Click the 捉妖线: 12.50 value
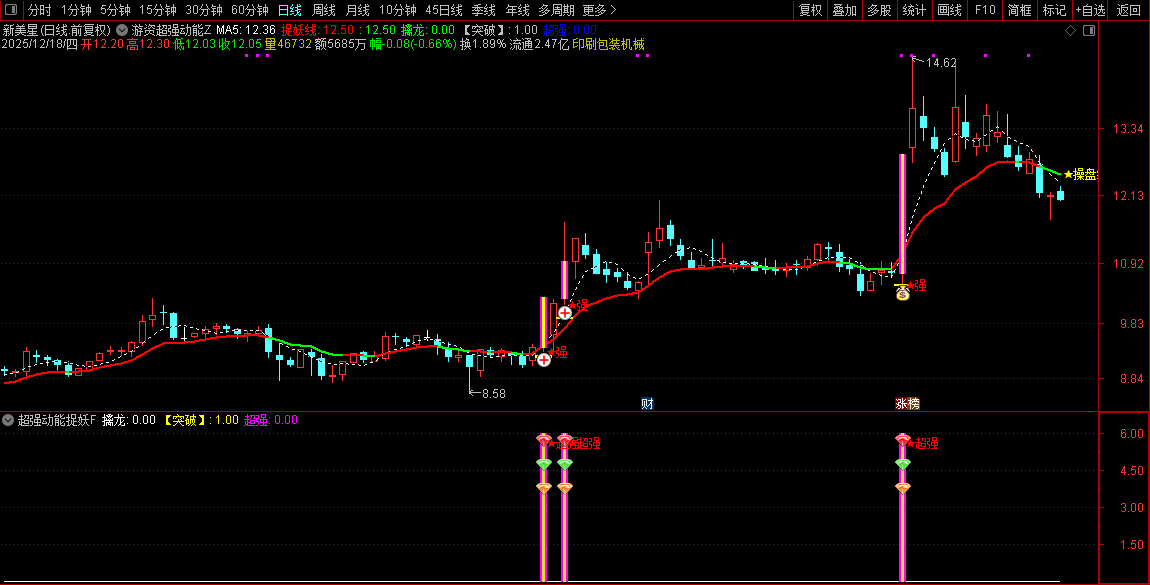This screenshot has width=1150, height=585. click(318, 30)
